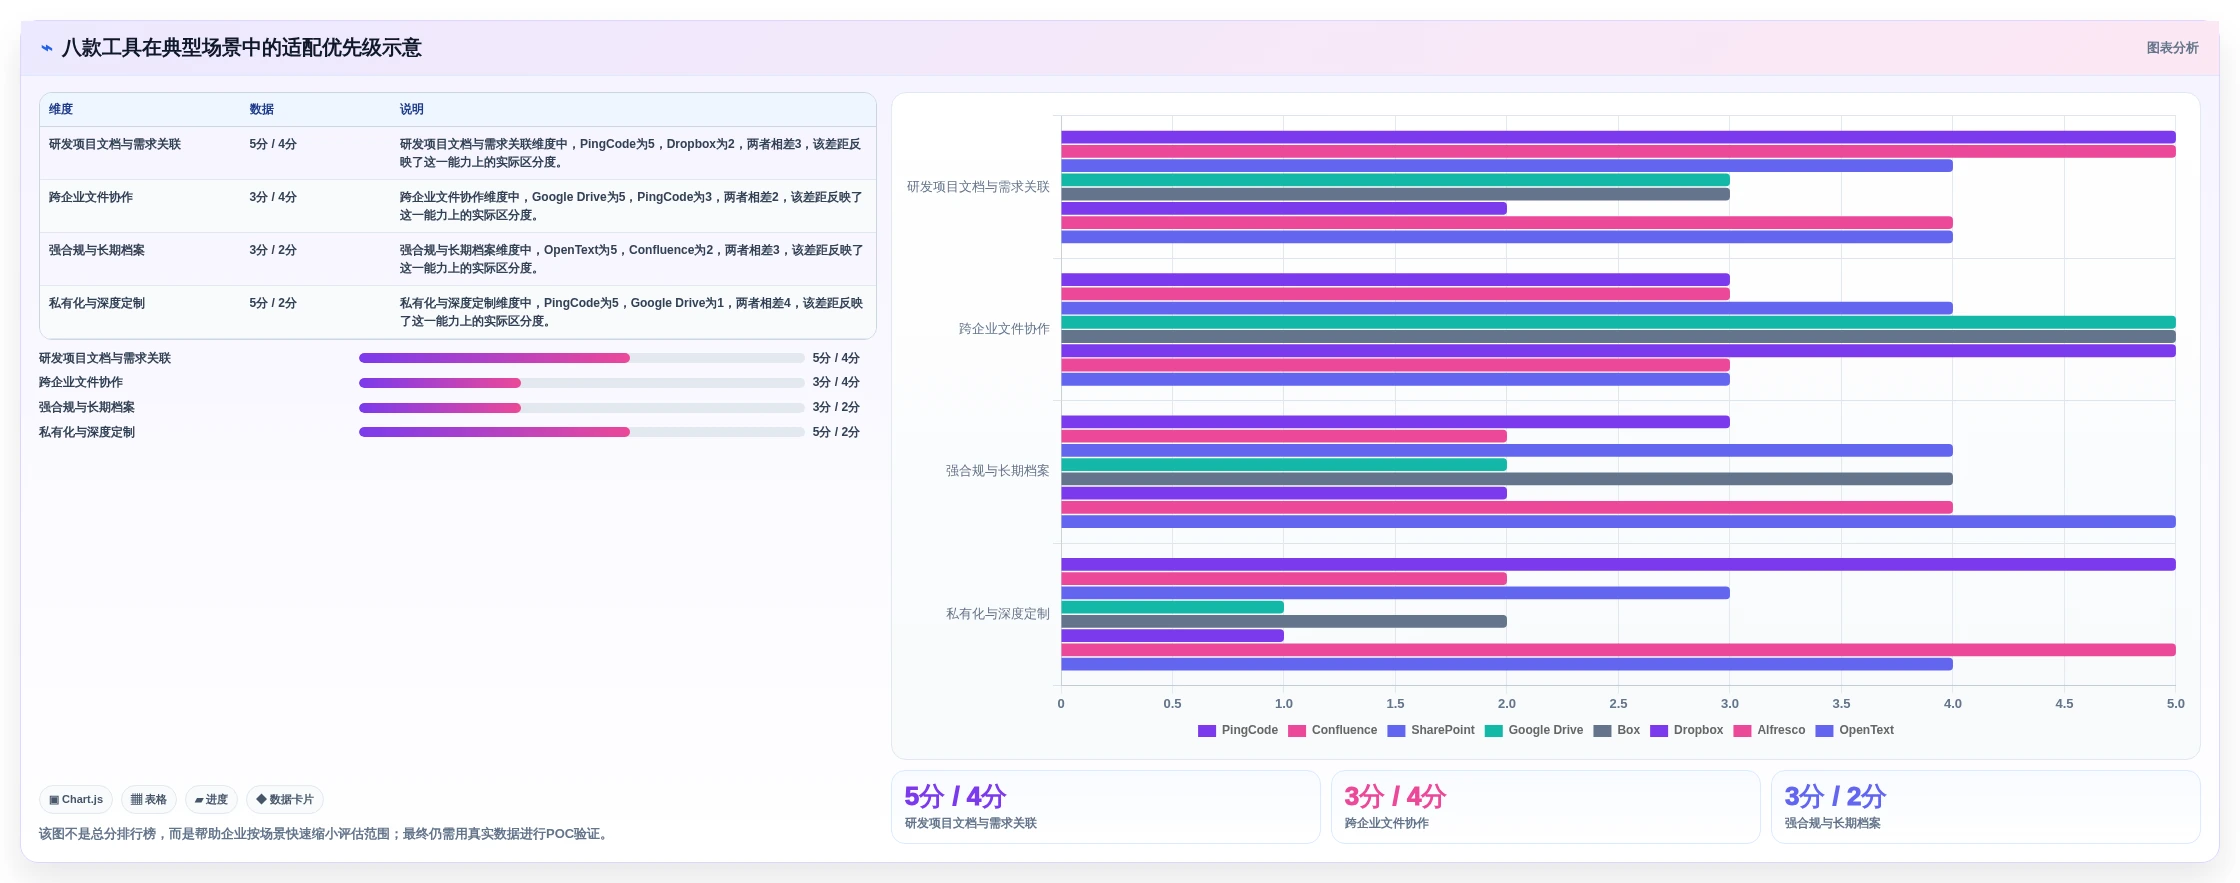Select 强合规与长期档案 in the table's first column
The height and width of the screenshot is (883, 2240).
pos(97,250)
